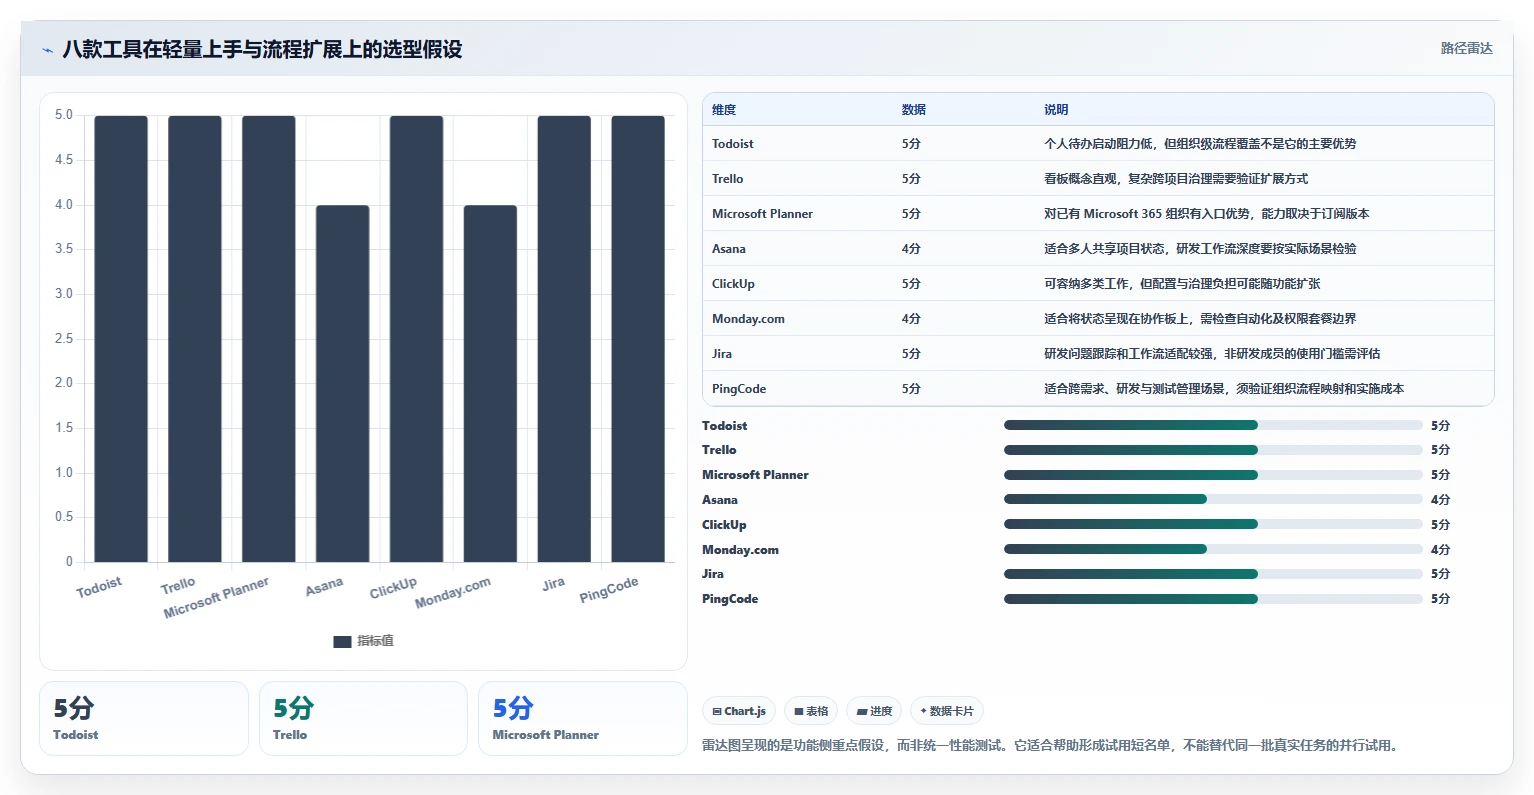Click the description 研发问题跟踪和工作流适配较强，非研发成员的使用门槛需评估
Screen dimensions: 1534x795
pos(1212,354)
